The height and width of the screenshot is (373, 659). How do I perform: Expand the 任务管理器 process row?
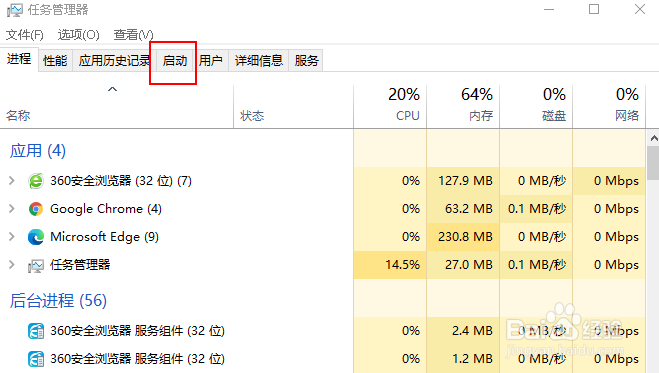(12, 265)
